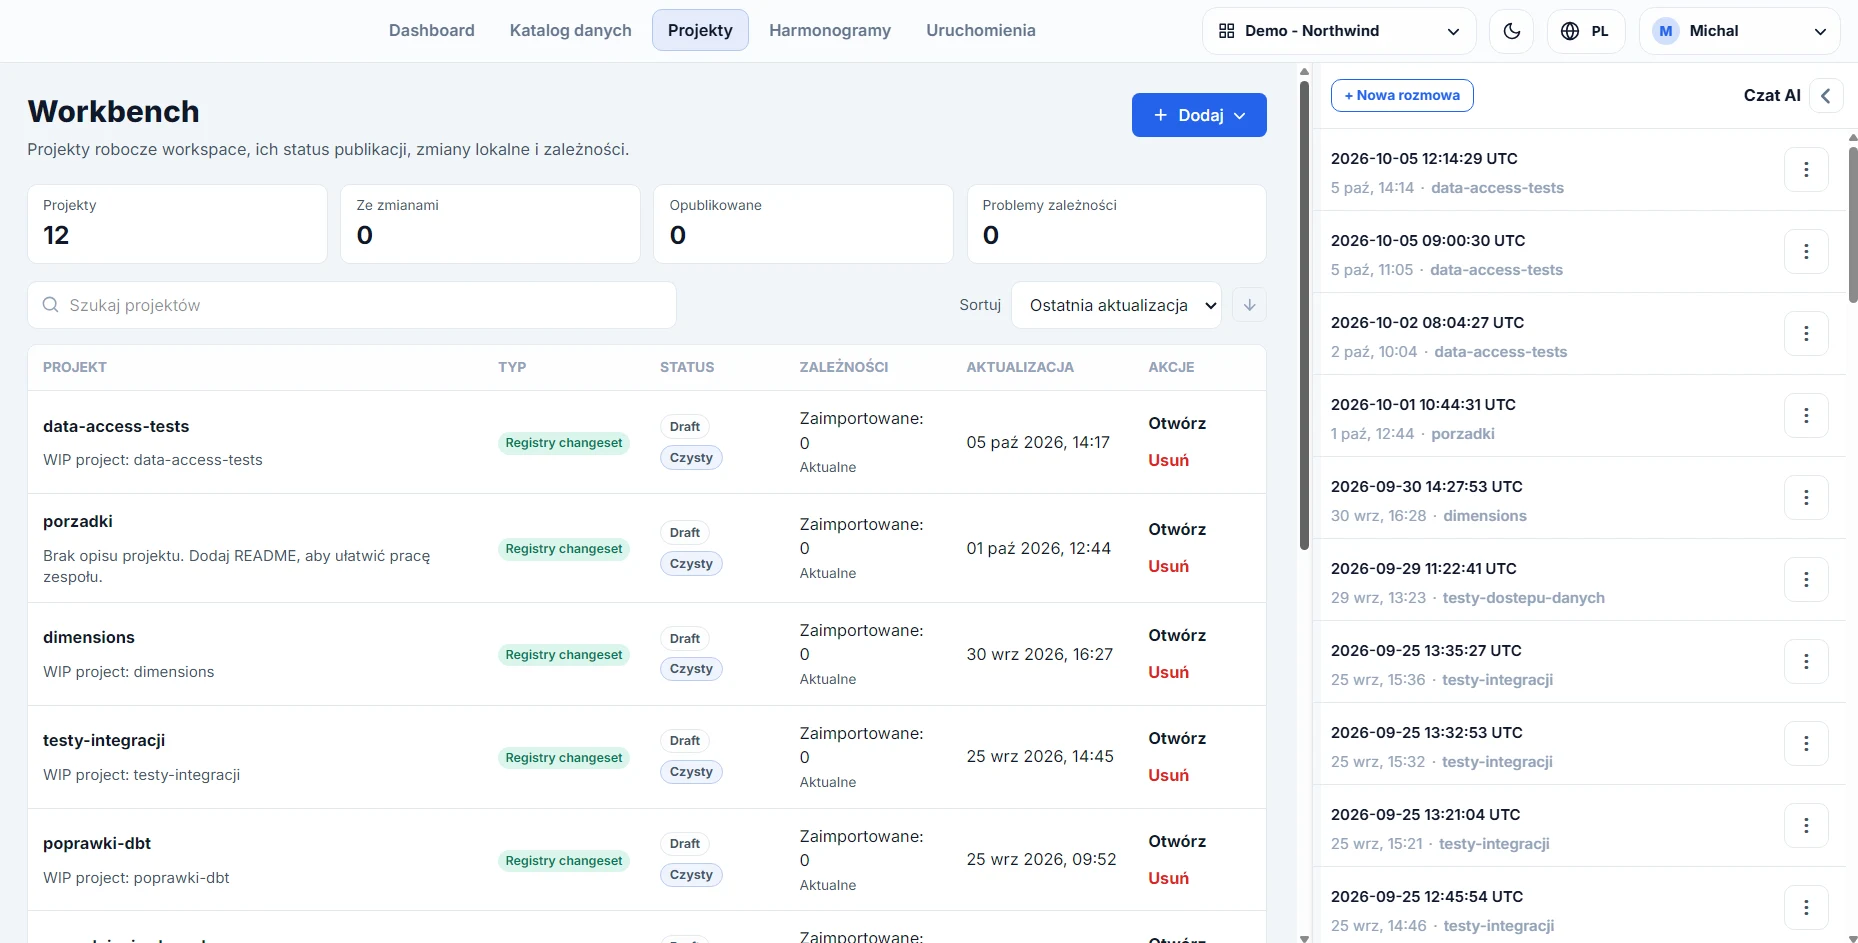Open menu for 2026-09-30 14:27:53 UTC chat

1806,498
